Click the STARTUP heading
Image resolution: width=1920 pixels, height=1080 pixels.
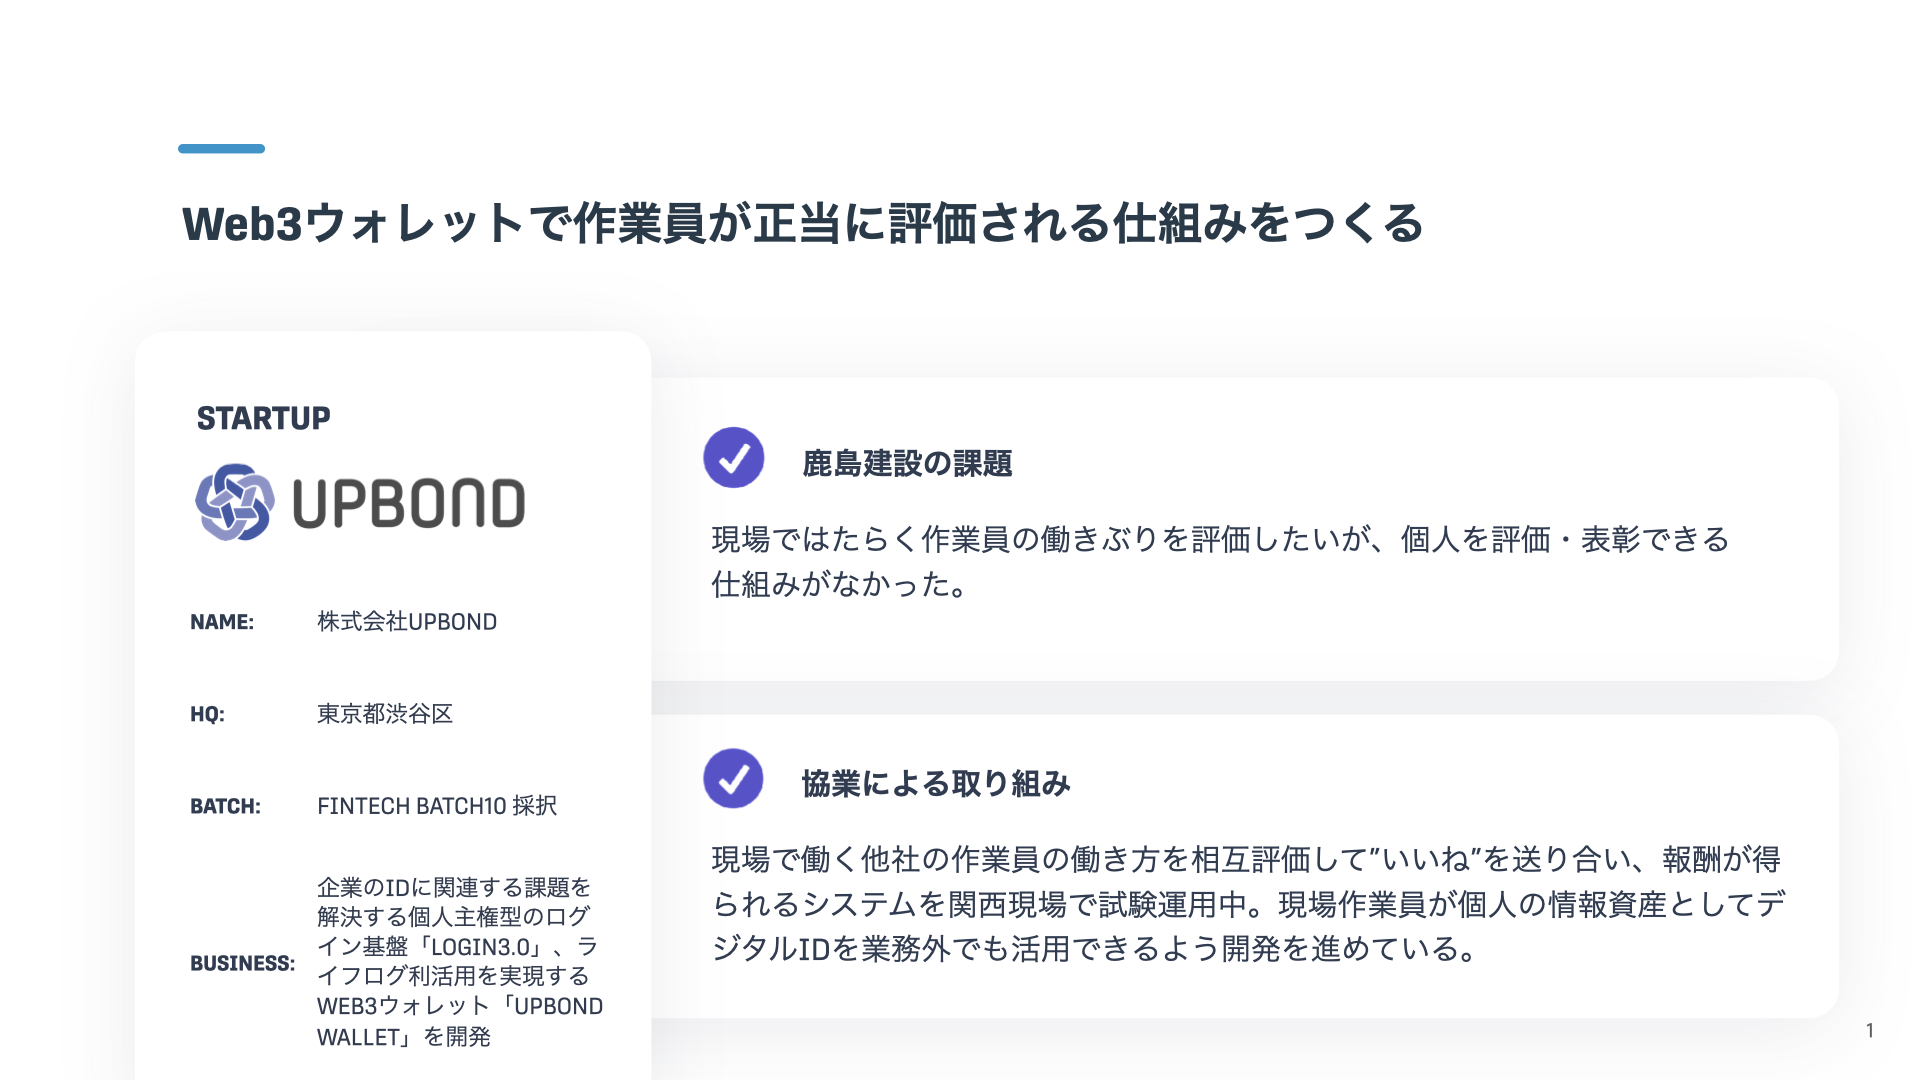coord(263,418)
